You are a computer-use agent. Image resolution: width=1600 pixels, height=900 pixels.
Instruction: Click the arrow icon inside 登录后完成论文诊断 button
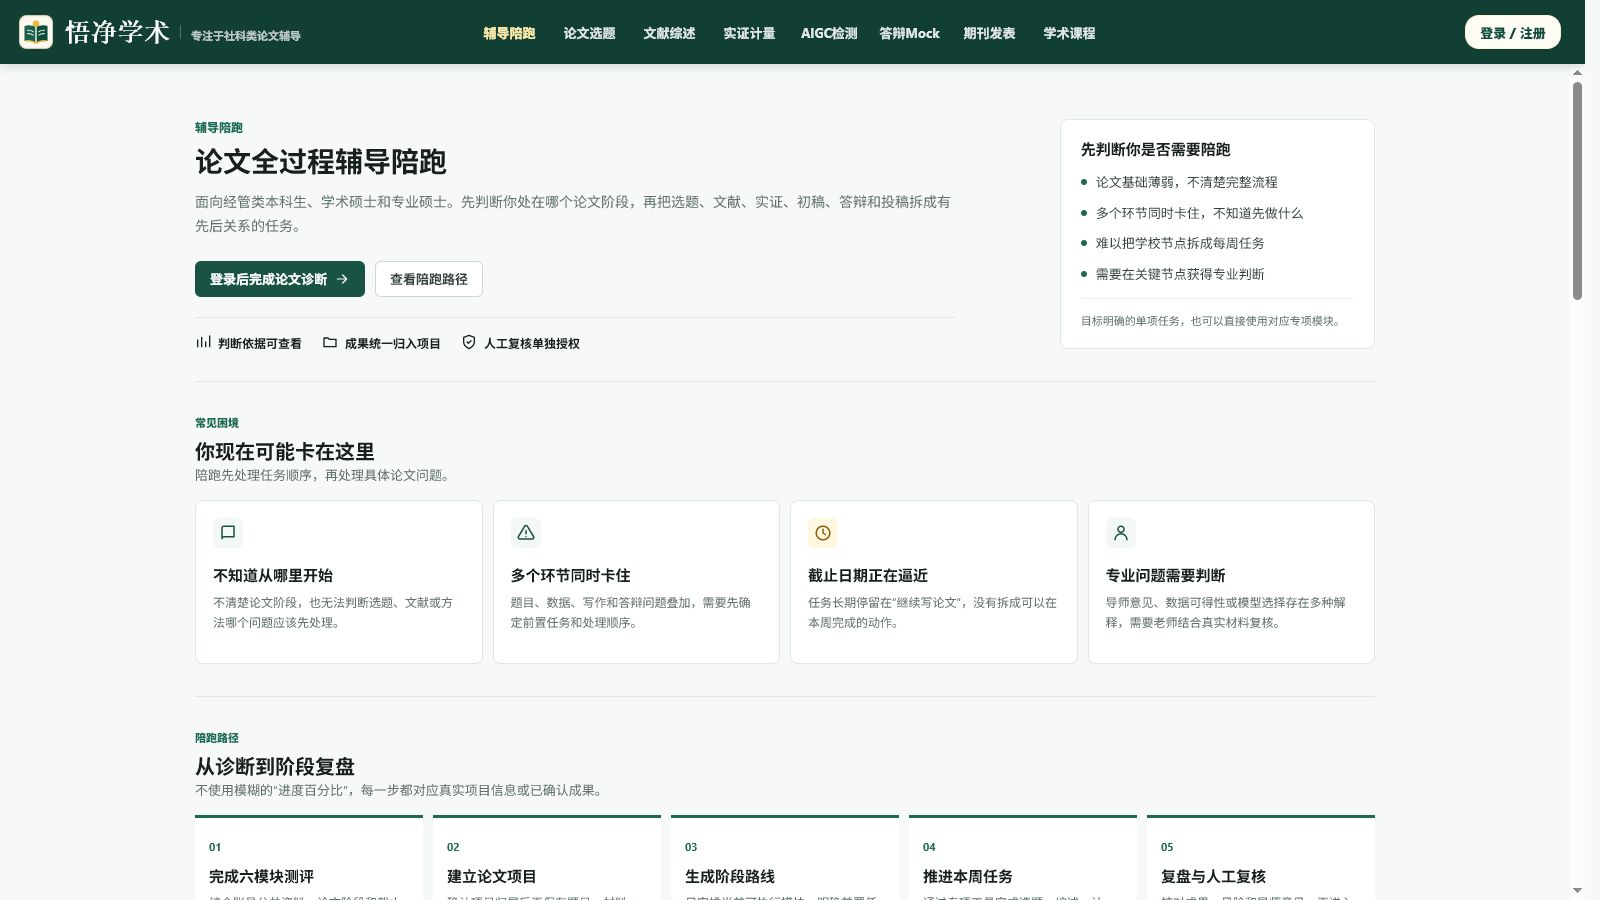tap(342, 279)
